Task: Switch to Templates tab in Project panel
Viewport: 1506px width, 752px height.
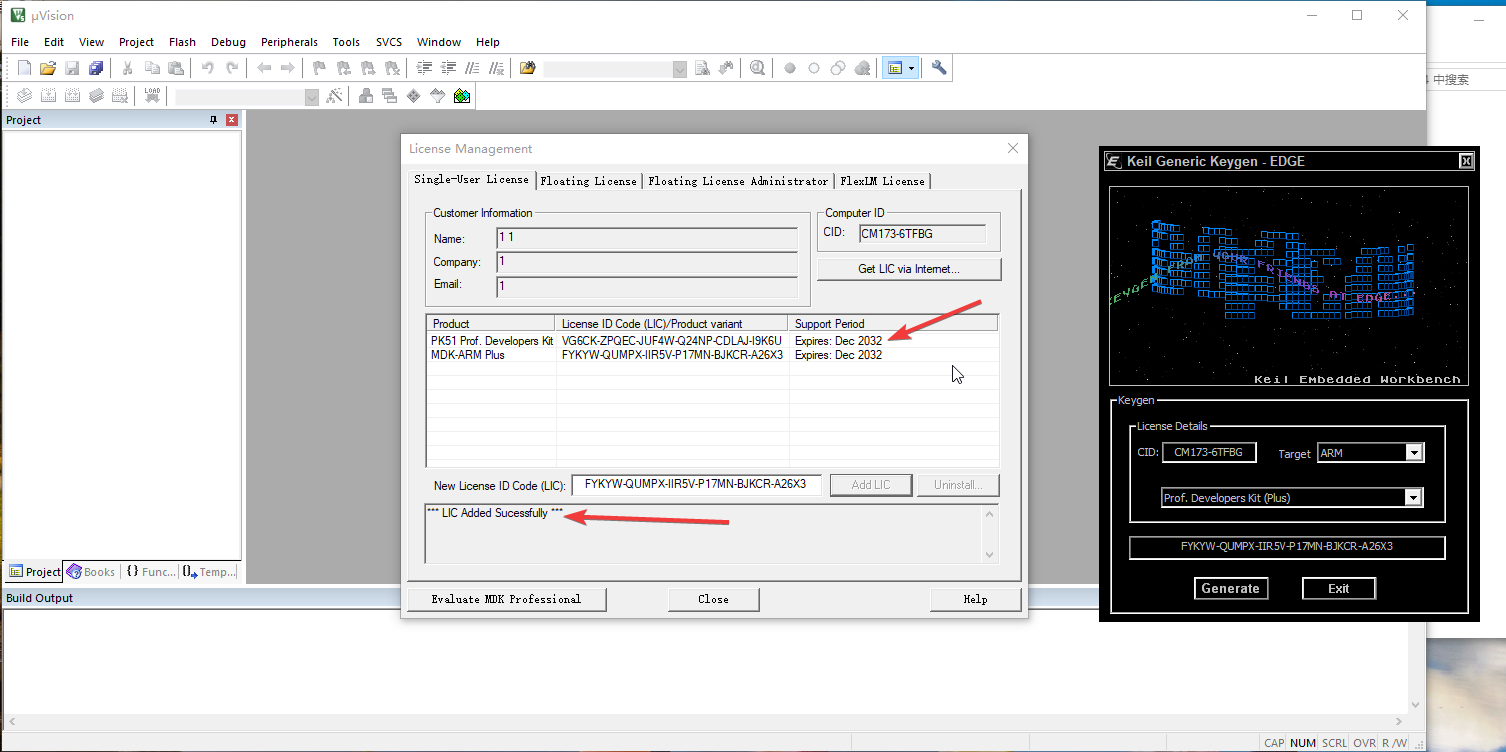Action: point(209,572)
